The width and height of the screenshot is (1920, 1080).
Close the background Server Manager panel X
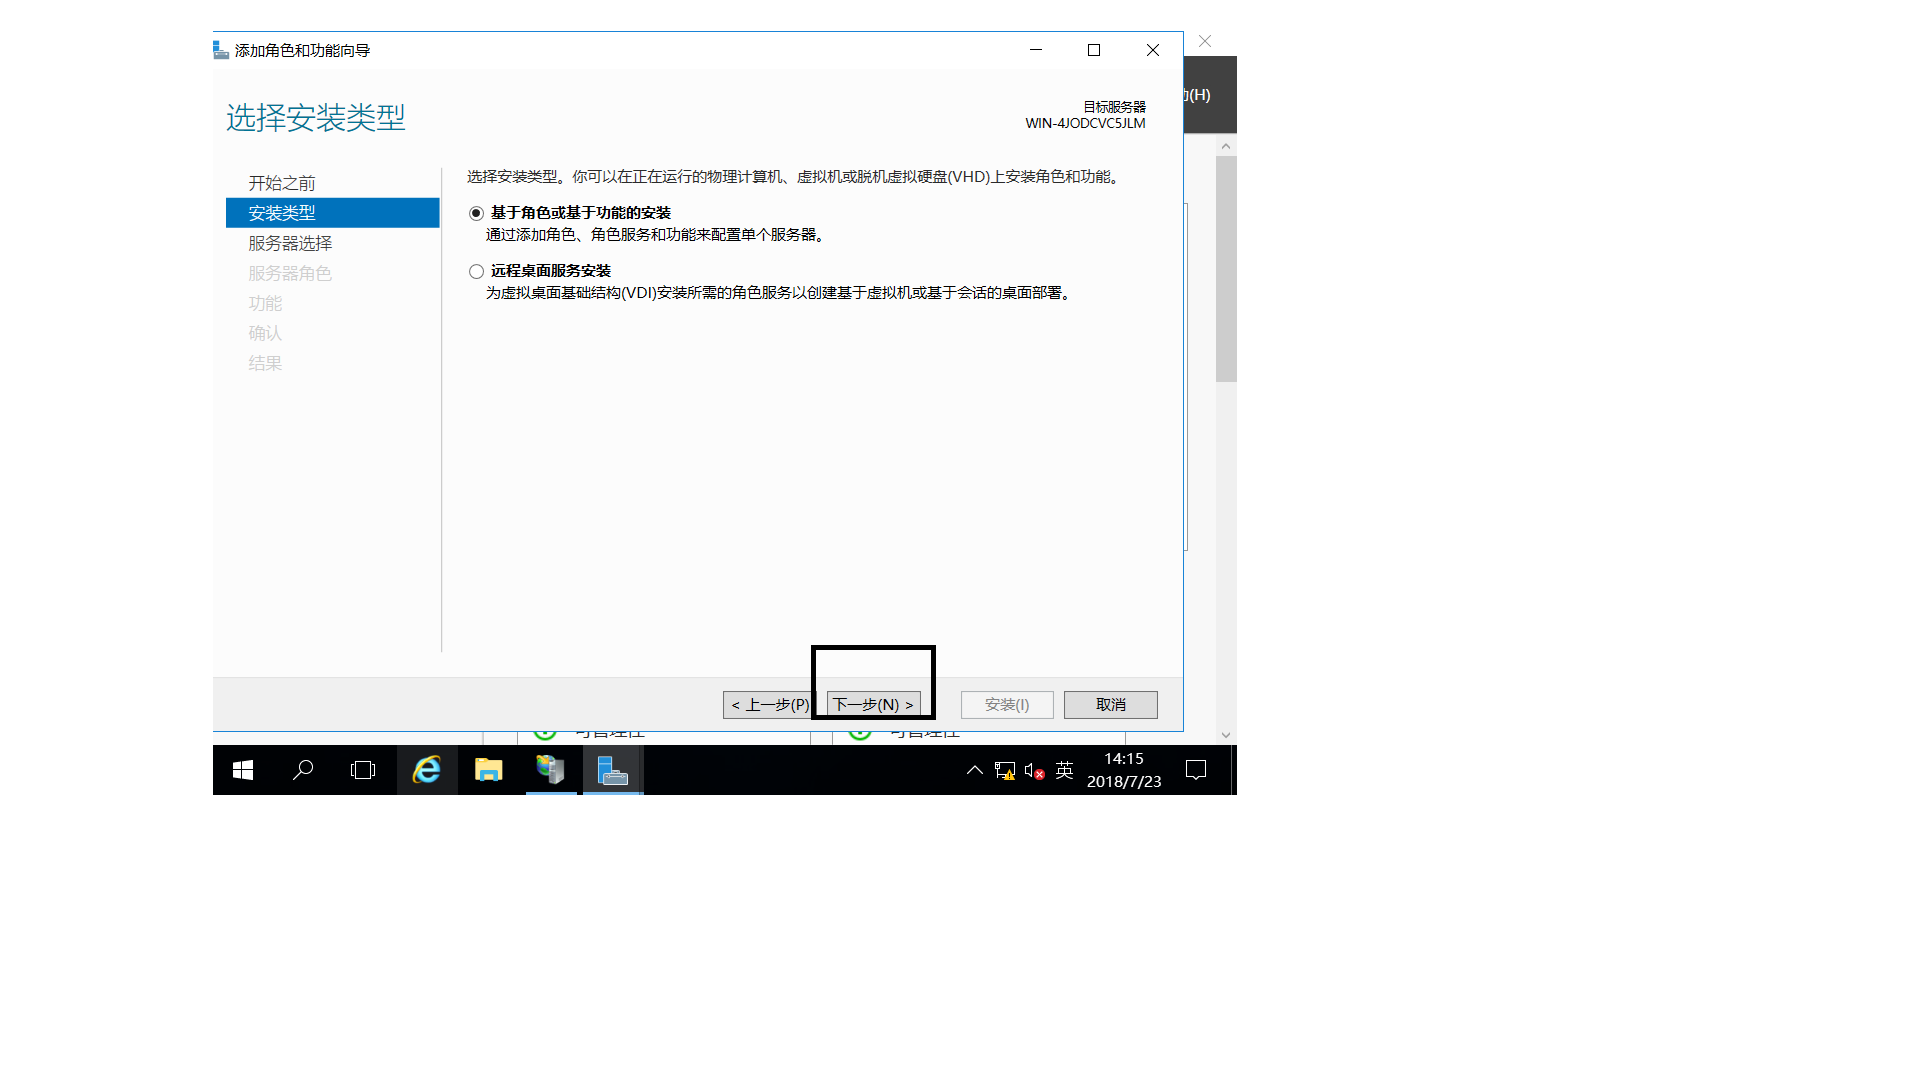[x=1205, y=41]
